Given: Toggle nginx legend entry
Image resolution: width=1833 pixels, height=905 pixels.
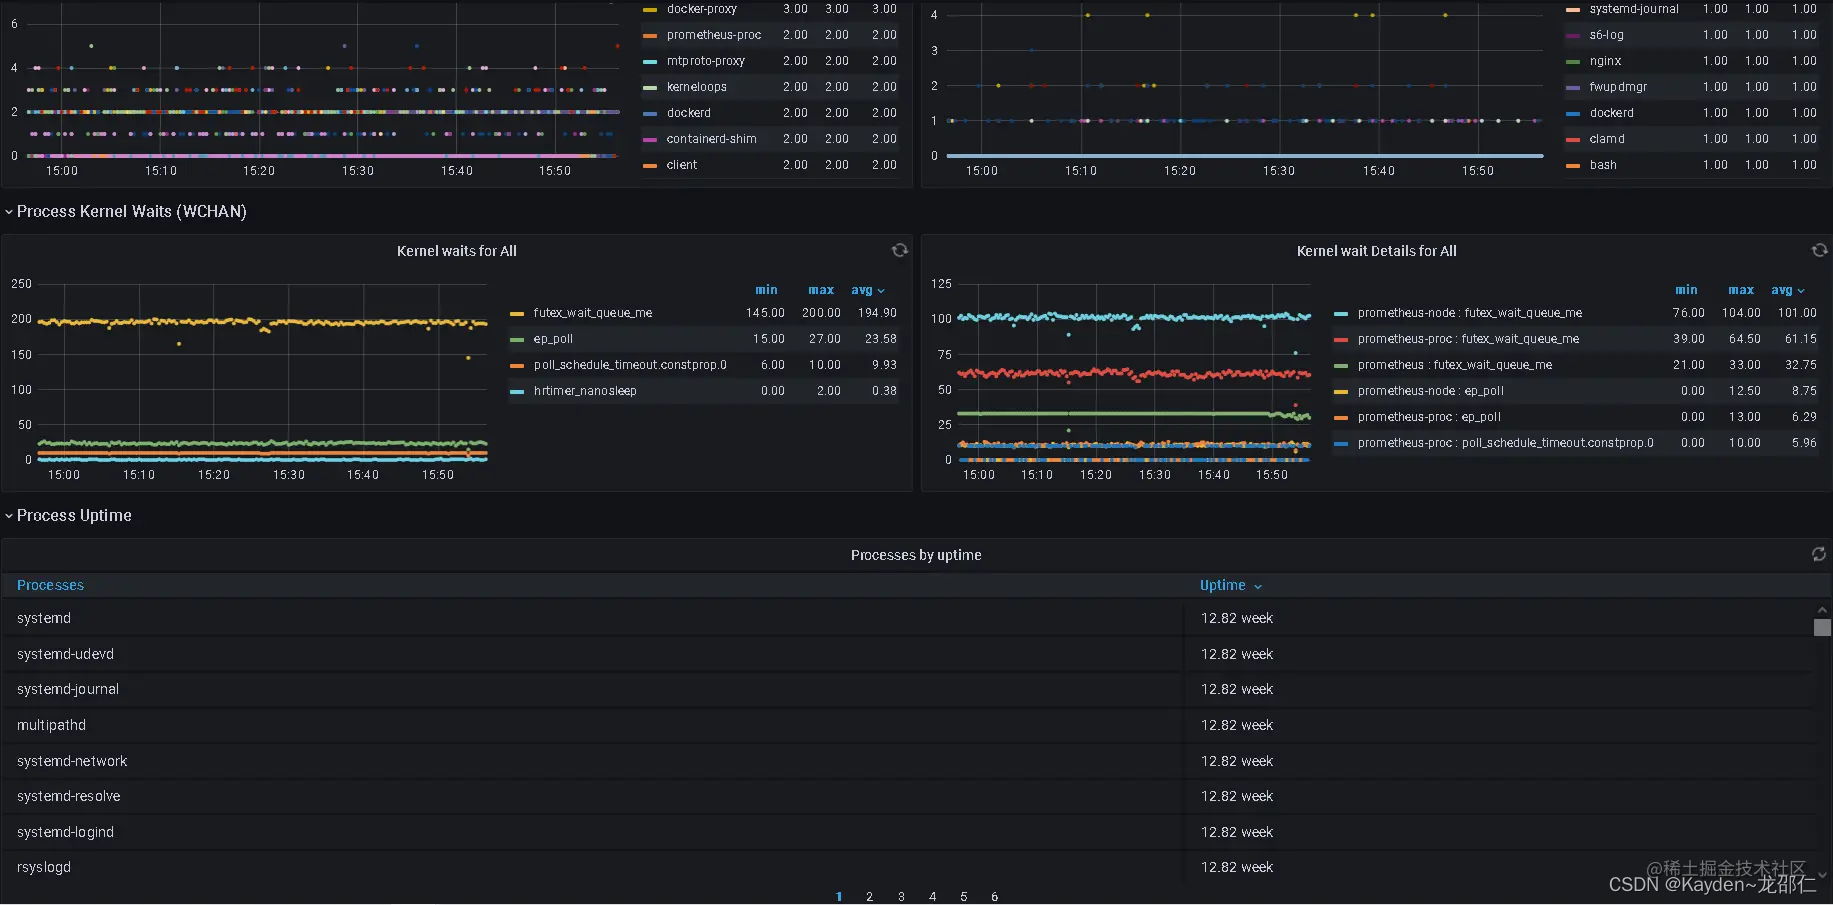Looking at the screenshot, I should [x=1605, y=61].
